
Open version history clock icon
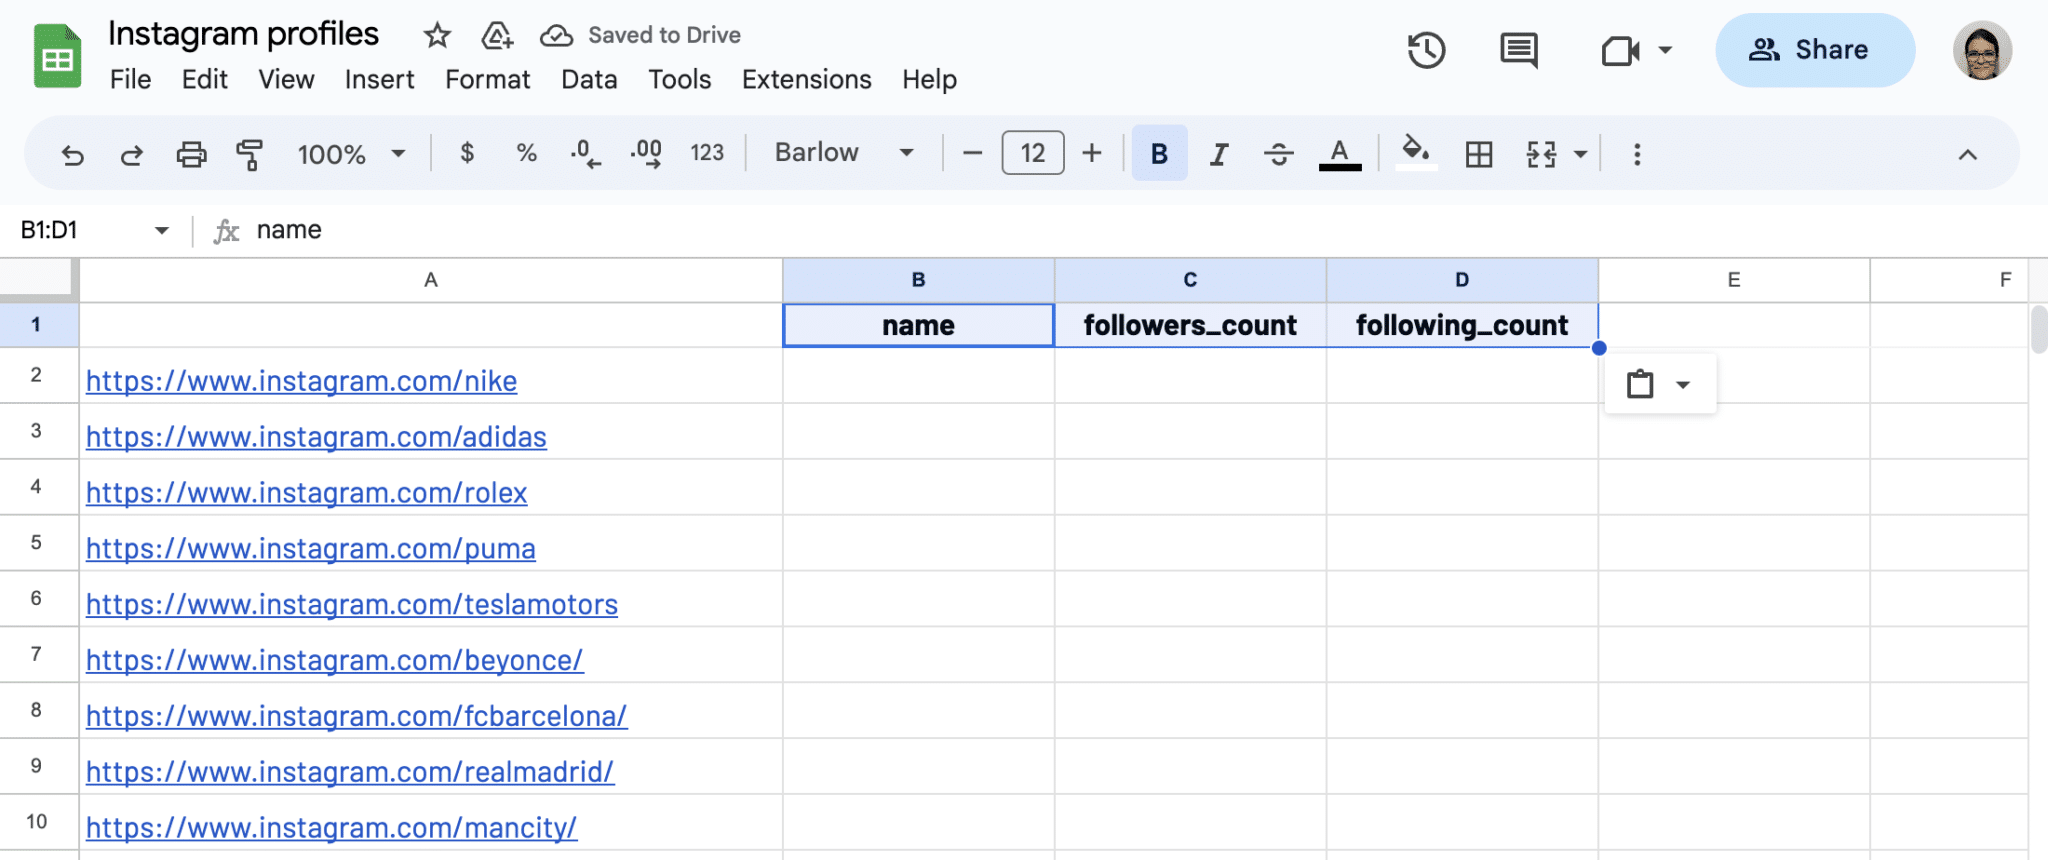click(1426, 50)
